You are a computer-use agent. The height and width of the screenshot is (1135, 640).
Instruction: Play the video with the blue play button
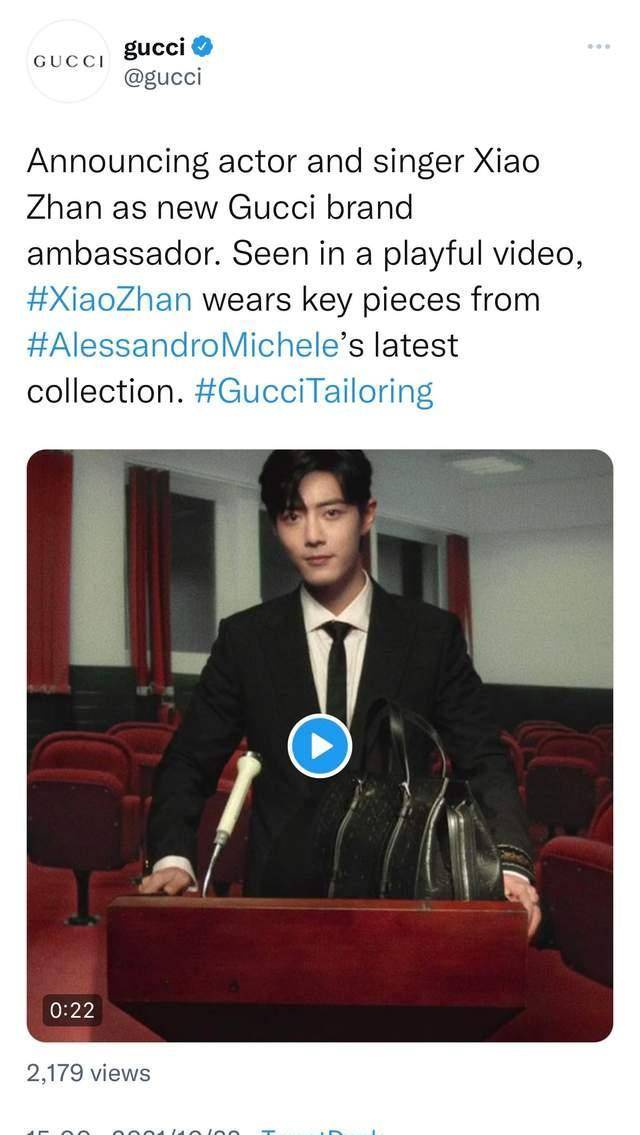coord(320,746)
